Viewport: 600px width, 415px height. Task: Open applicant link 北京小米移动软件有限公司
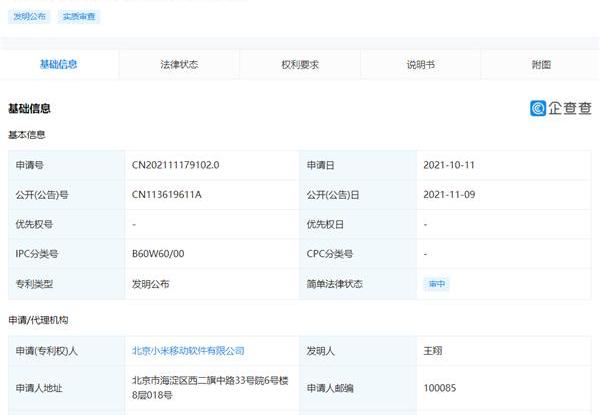(188, 351)
